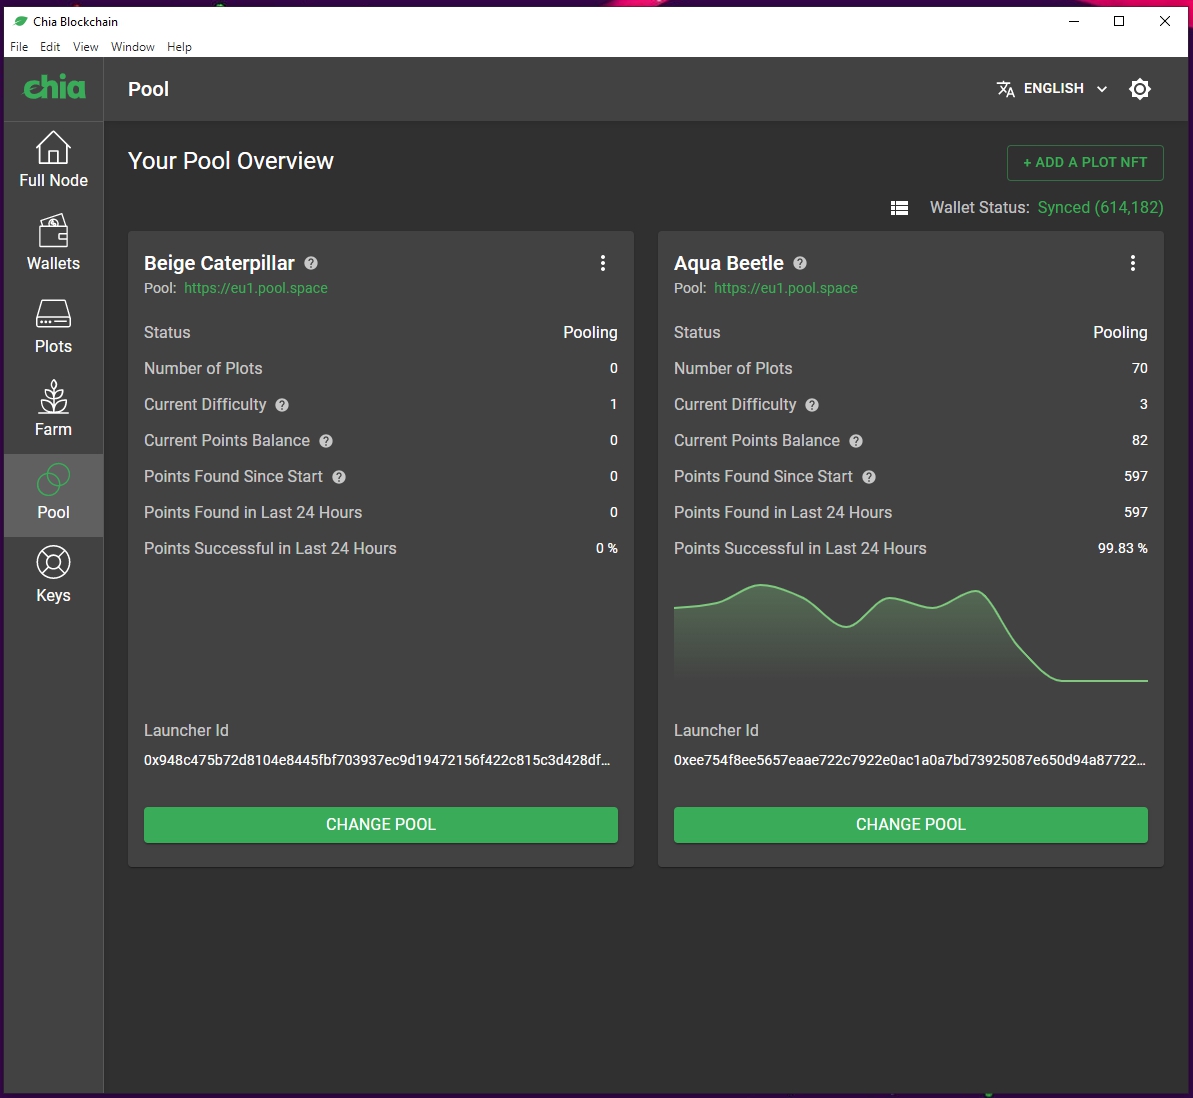Open the Edit menu
The width and height of the screenshot is (1193, 1098).
50,46
